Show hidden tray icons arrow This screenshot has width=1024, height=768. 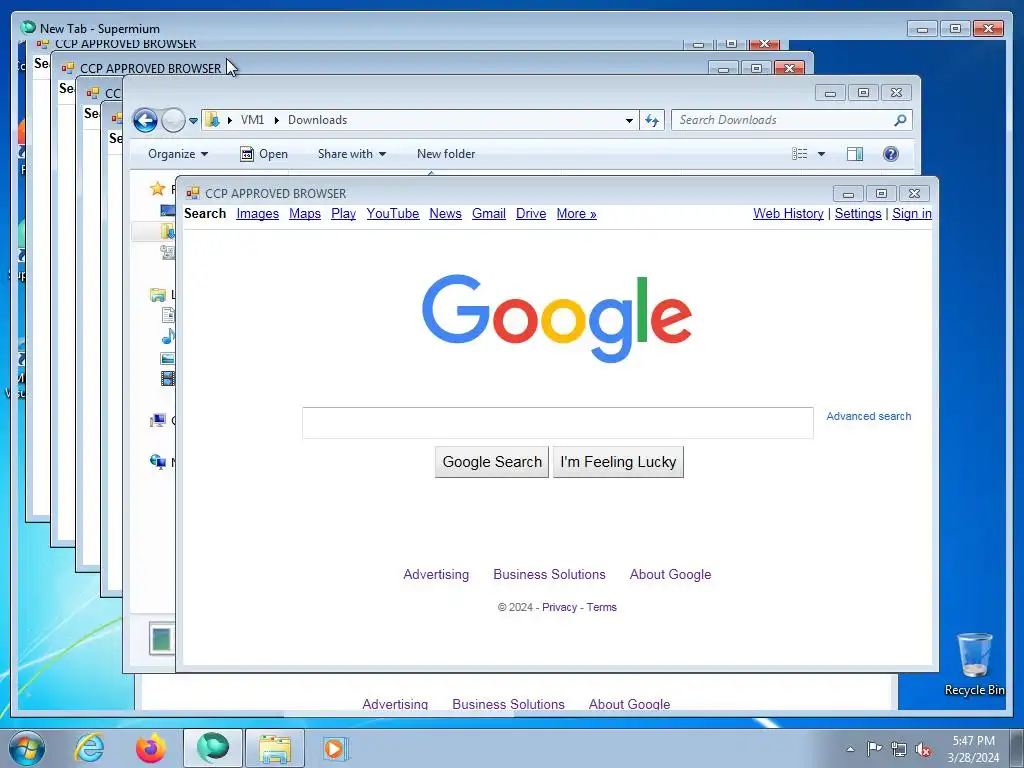point(850,749)
